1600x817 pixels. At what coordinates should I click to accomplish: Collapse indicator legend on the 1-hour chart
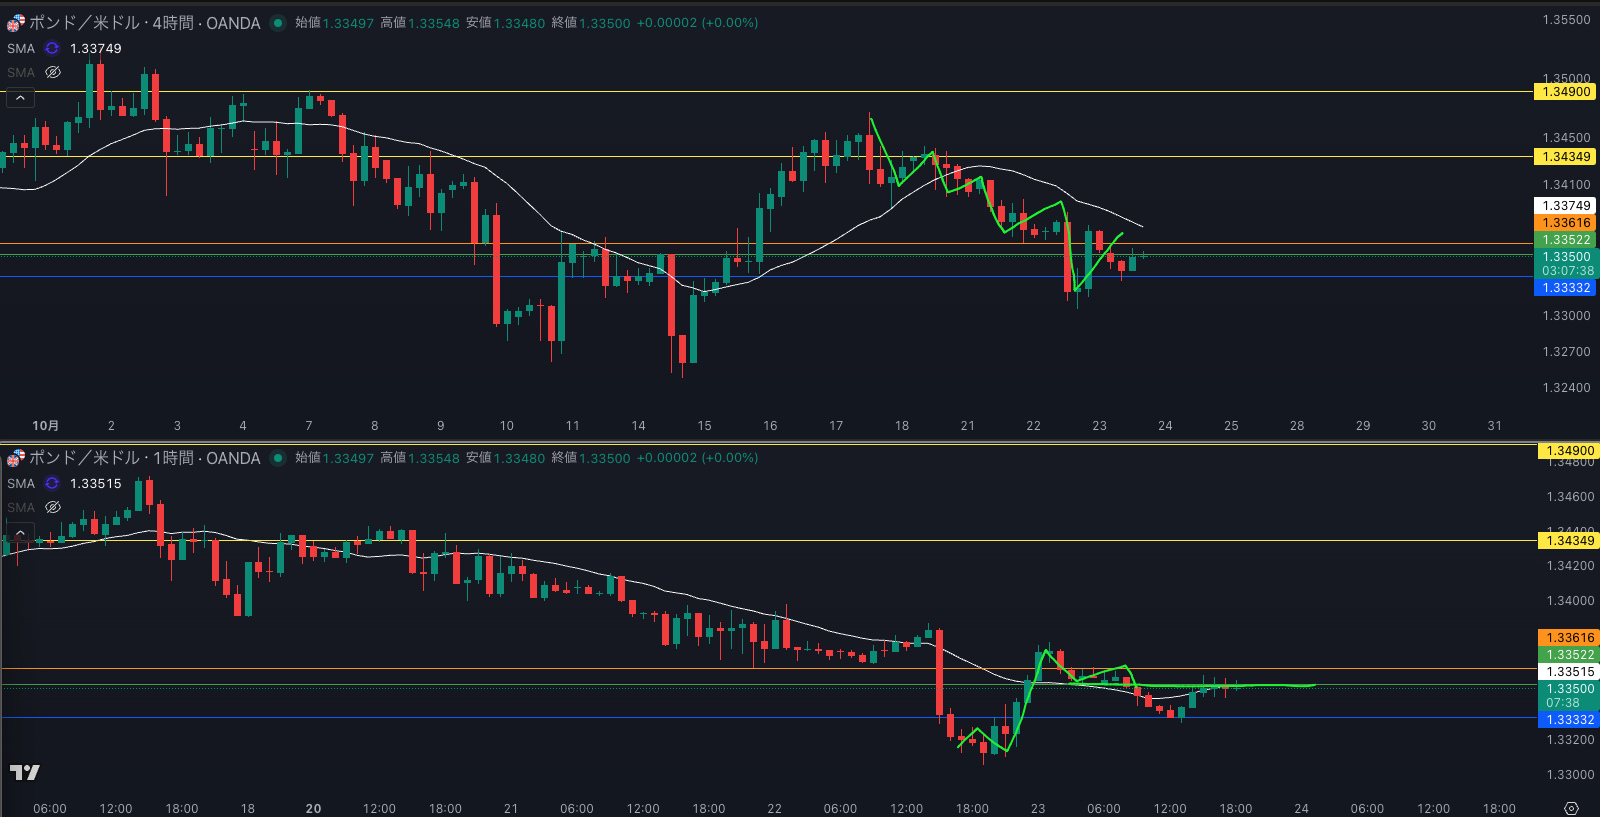coord(20,531)
